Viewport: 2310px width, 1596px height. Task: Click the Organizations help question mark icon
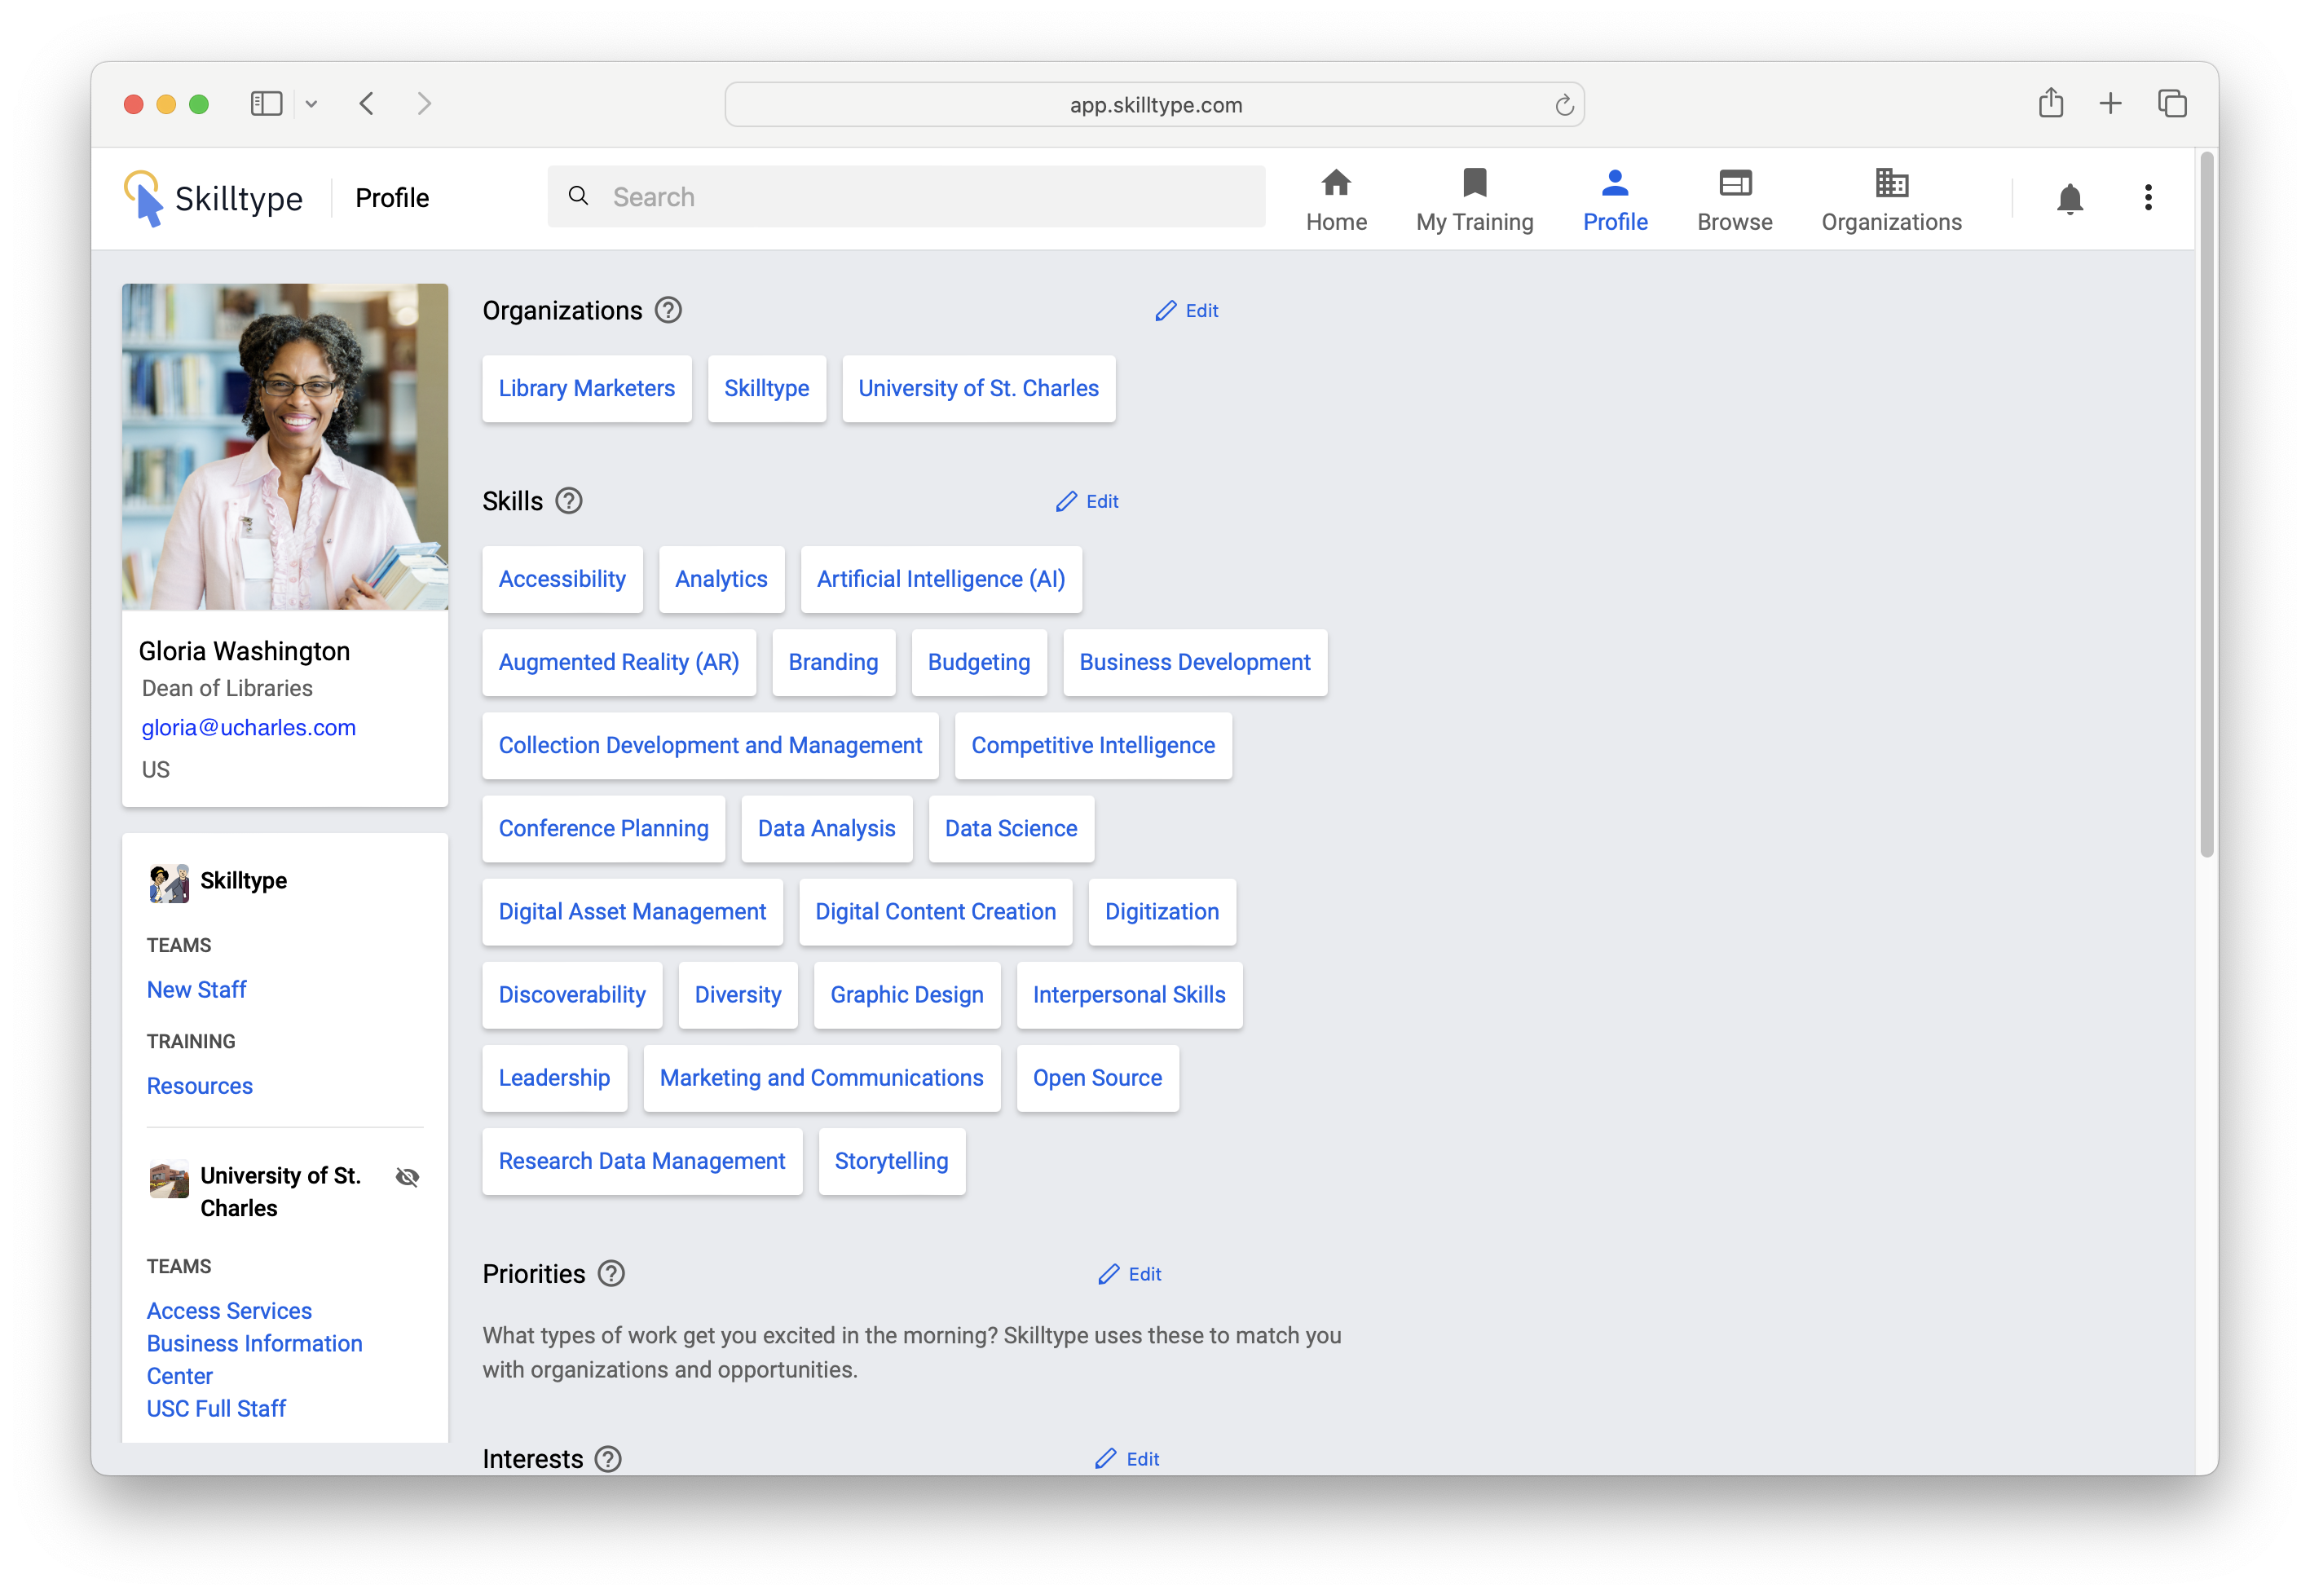[668, 311]
